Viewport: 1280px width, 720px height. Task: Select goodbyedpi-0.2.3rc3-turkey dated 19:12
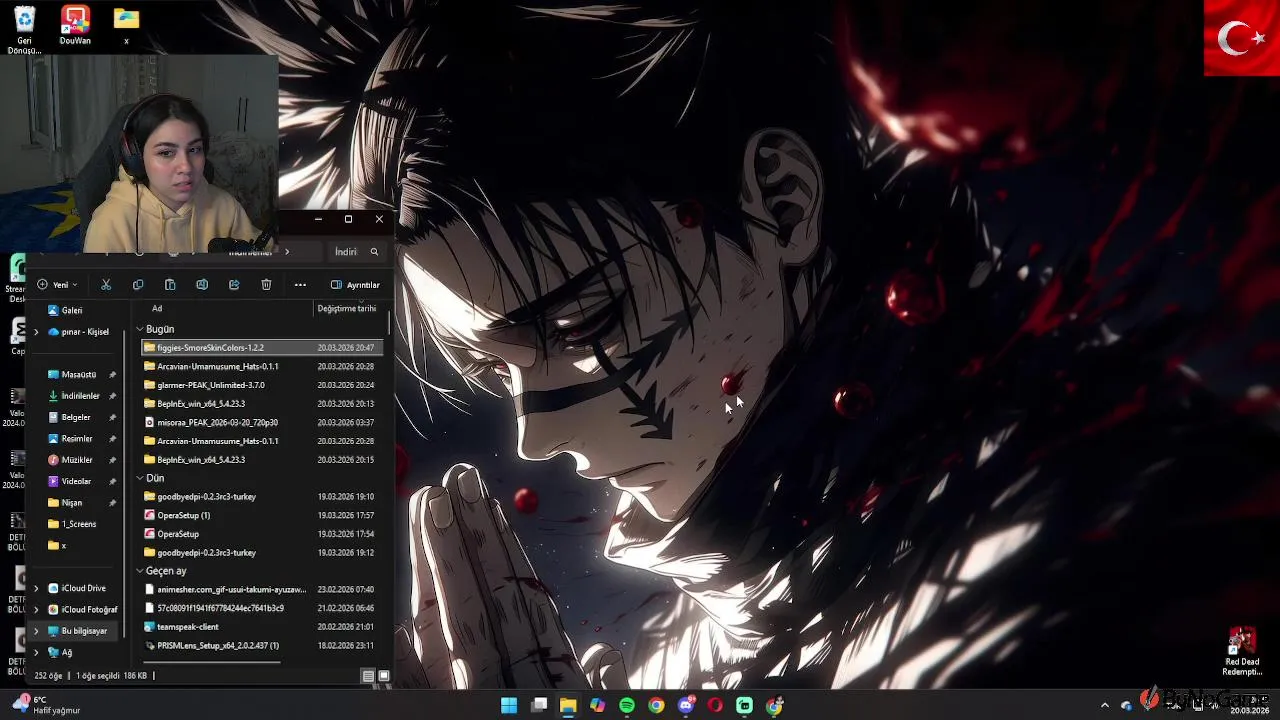(x=262, y=552)
